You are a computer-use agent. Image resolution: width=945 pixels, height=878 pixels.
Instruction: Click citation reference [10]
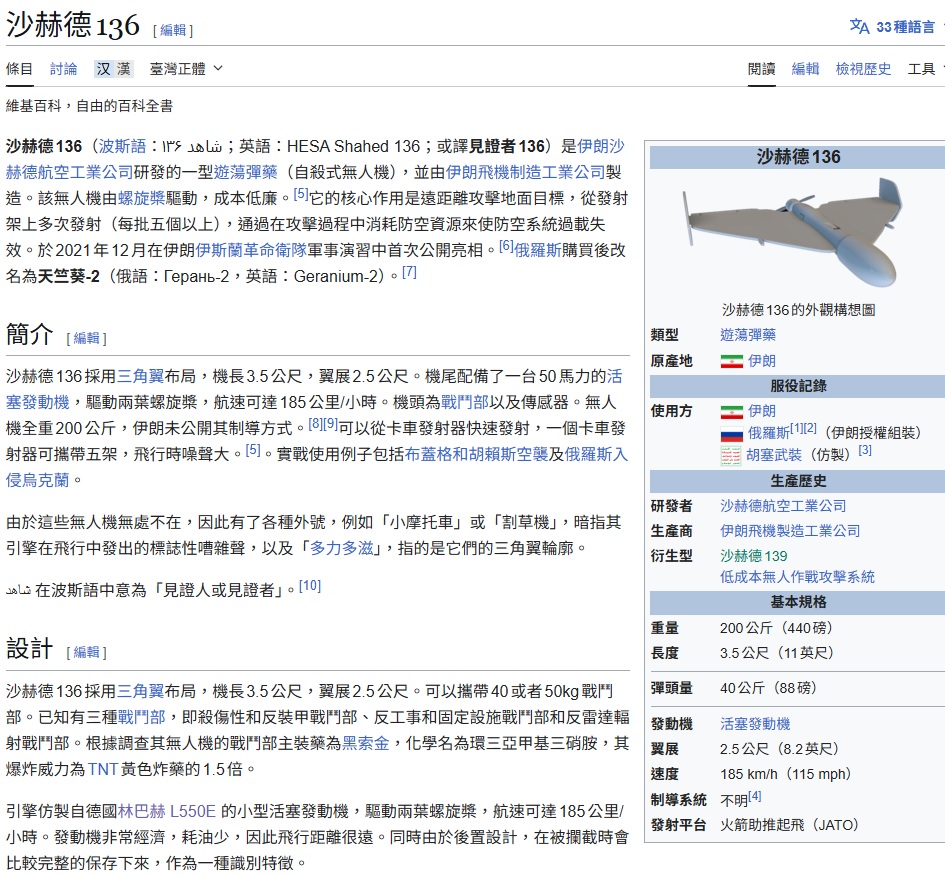[x=310, y=586]
